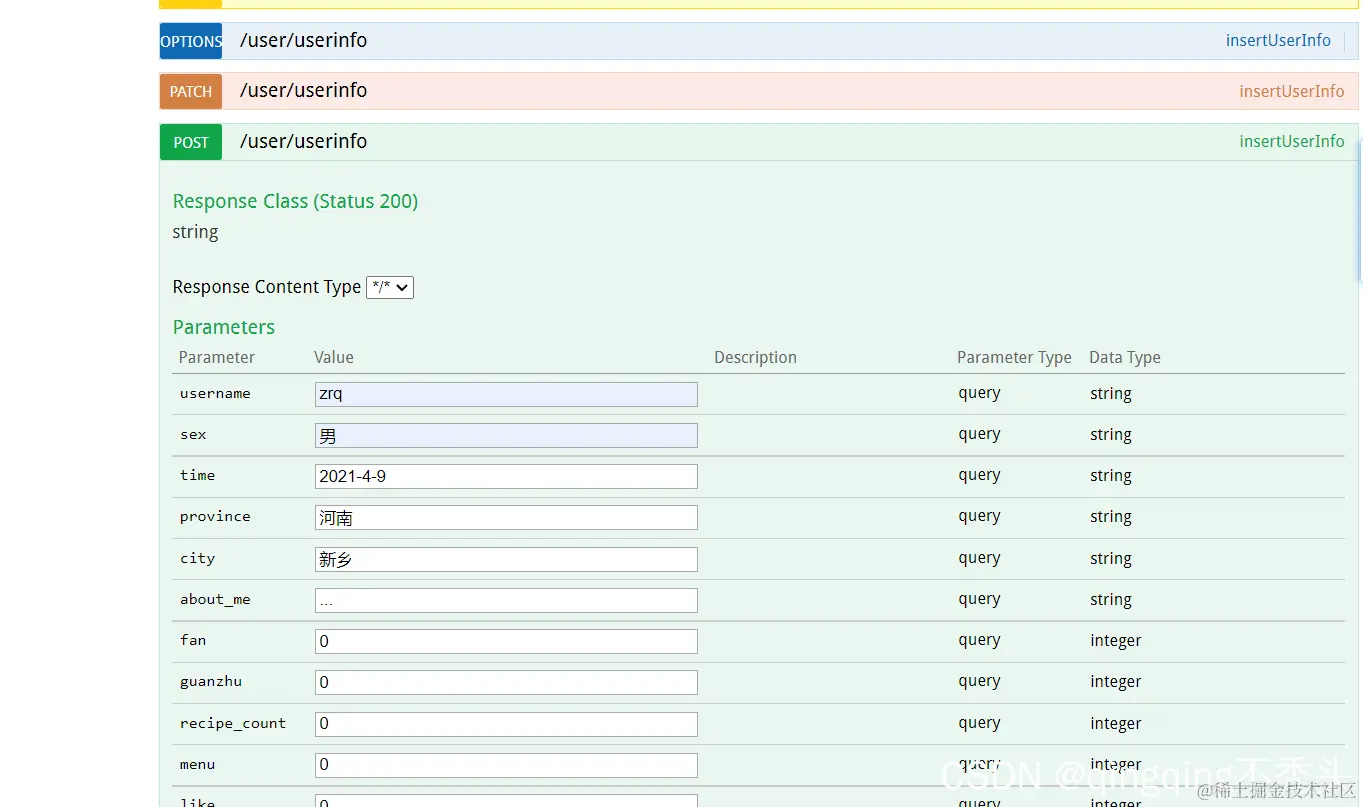This screenshot has width=1363, height=807.
Task: Click the username parameter name
Action: coord(215,394)
